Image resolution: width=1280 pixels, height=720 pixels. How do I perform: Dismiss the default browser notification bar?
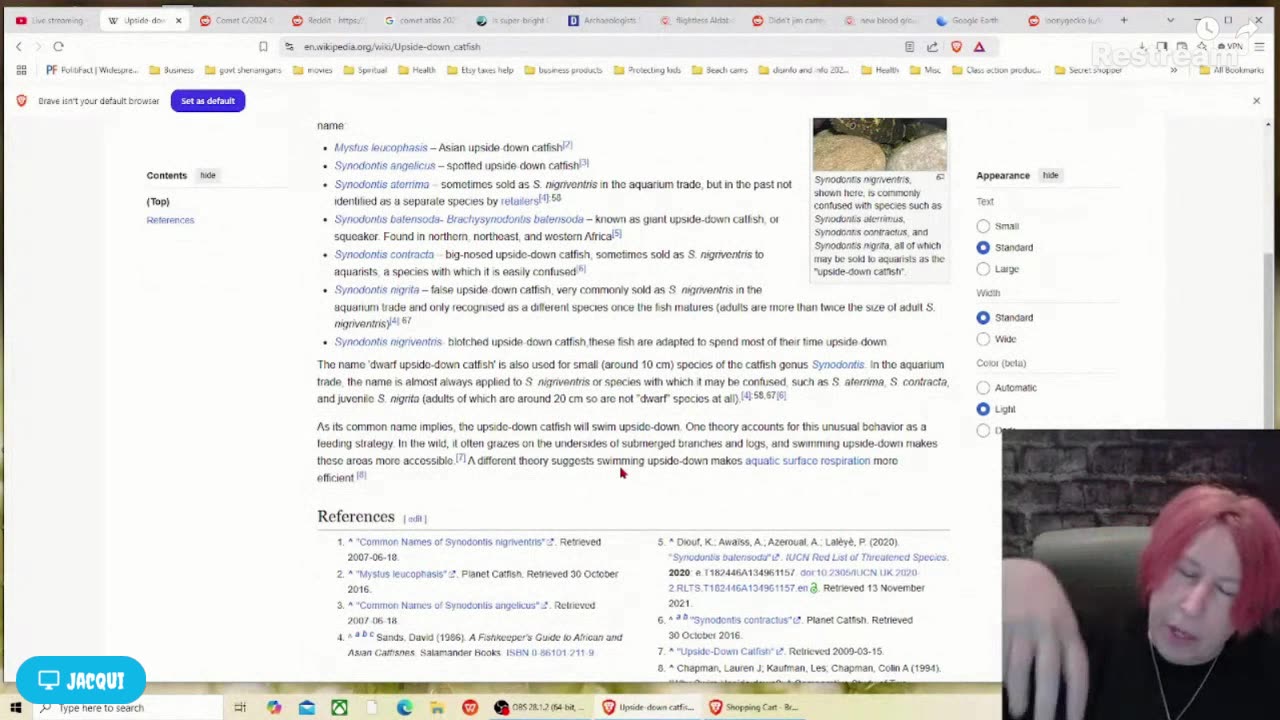tap(1257, 100)
